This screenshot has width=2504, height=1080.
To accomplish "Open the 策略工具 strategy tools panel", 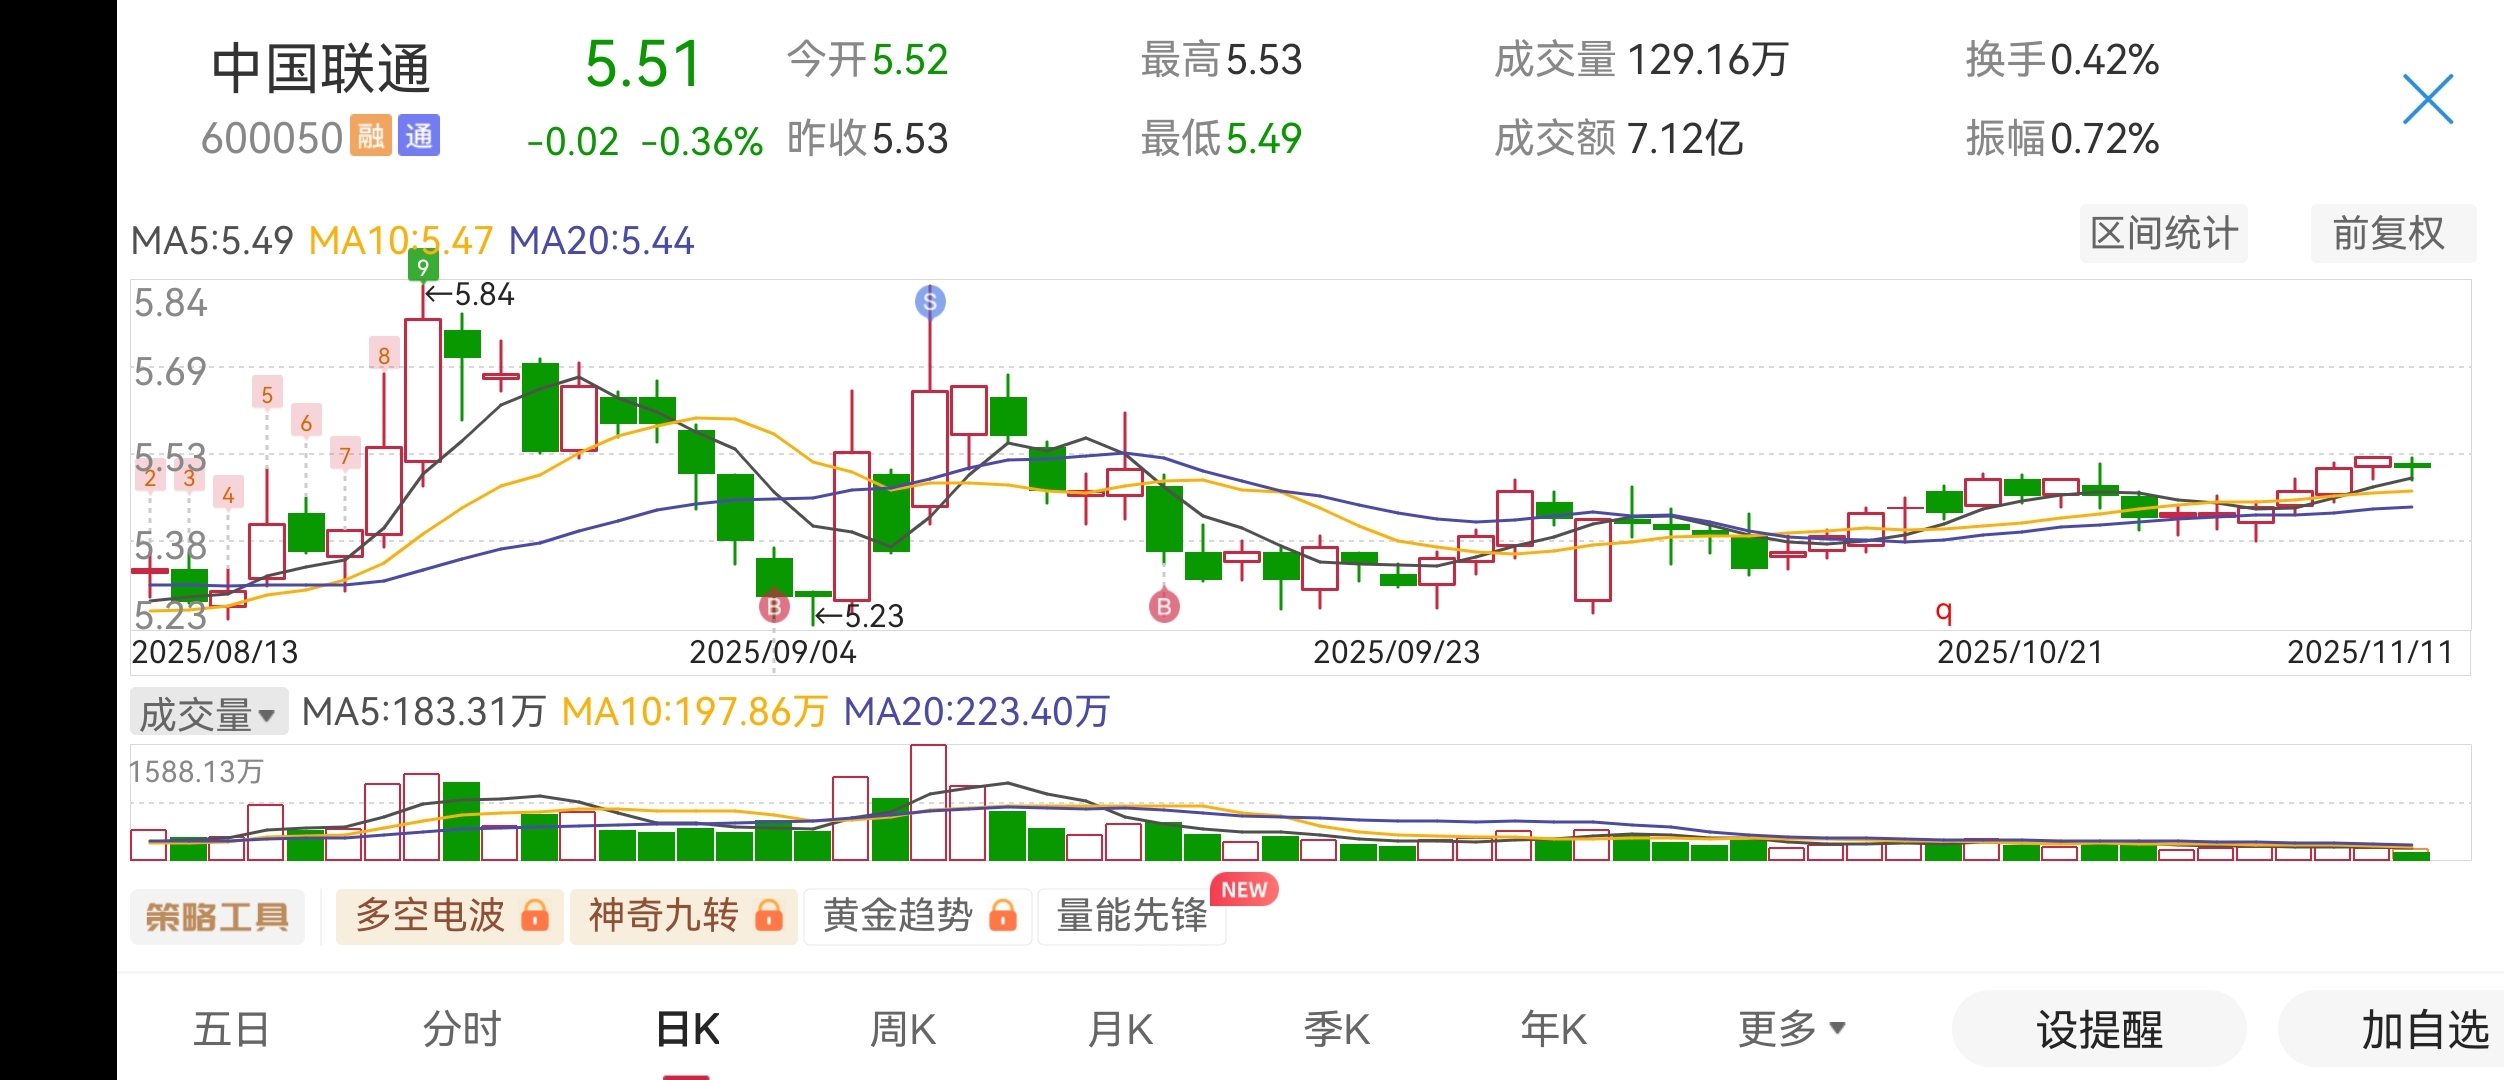I will [217, 916].
